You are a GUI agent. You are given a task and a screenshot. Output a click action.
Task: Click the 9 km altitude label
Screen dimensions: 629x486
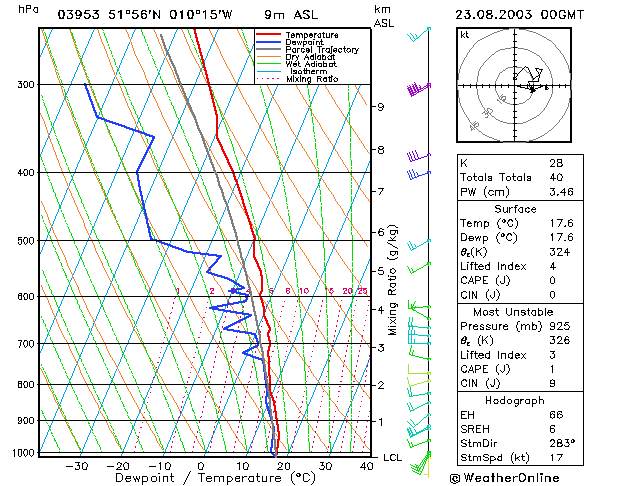point(380,107)
